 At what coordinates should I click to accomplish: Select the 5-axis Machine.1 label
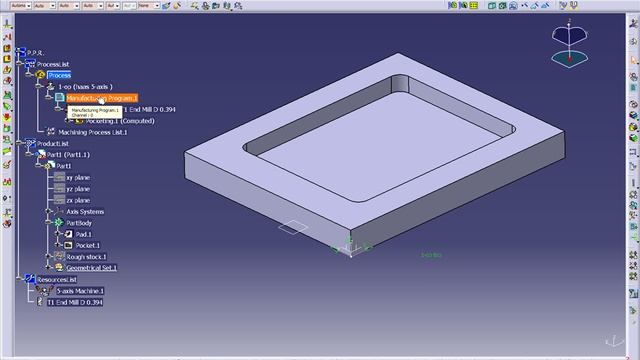click(x=80, y=291)
